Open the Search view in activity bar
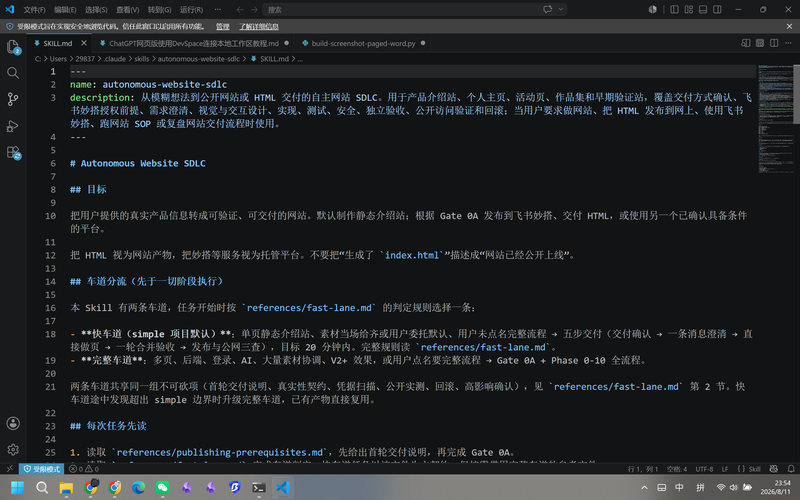Viewport: 800px width, 500px height. point(13,73)
